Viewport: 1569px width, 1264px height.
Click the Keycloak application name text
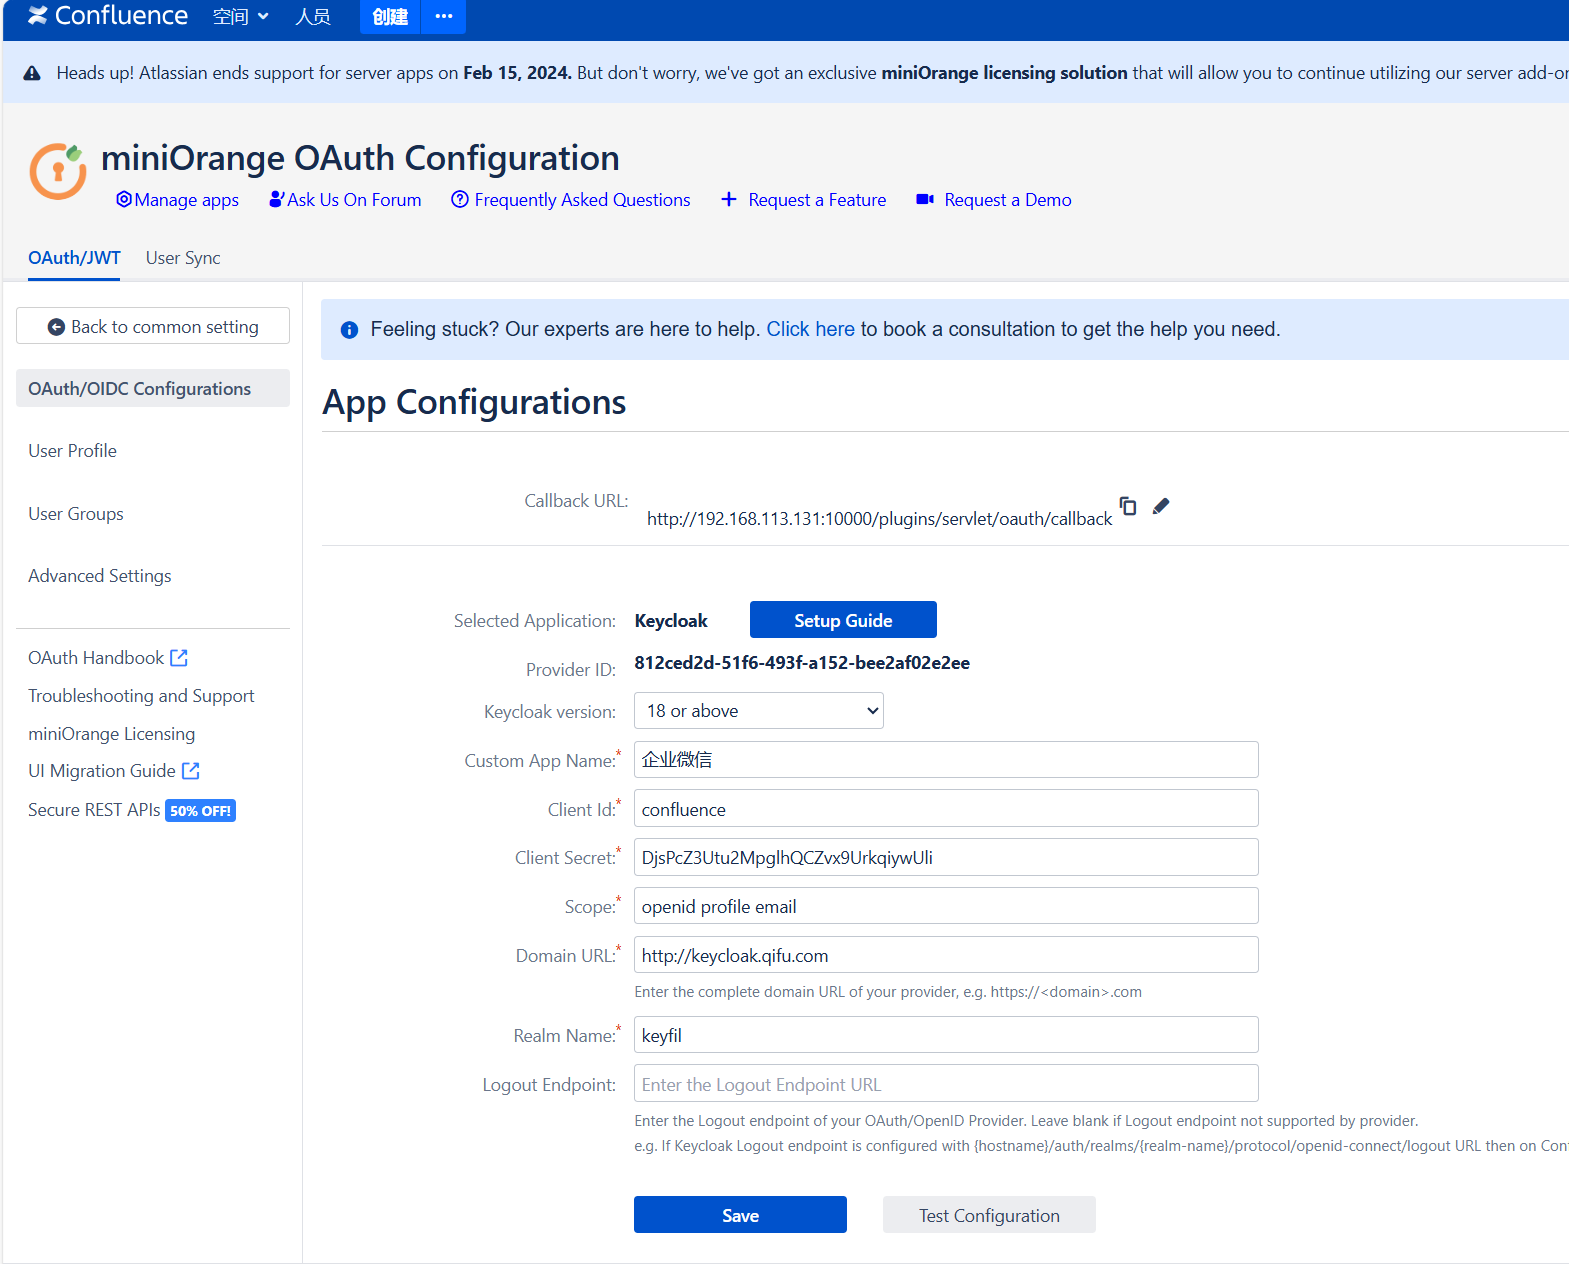671,621
